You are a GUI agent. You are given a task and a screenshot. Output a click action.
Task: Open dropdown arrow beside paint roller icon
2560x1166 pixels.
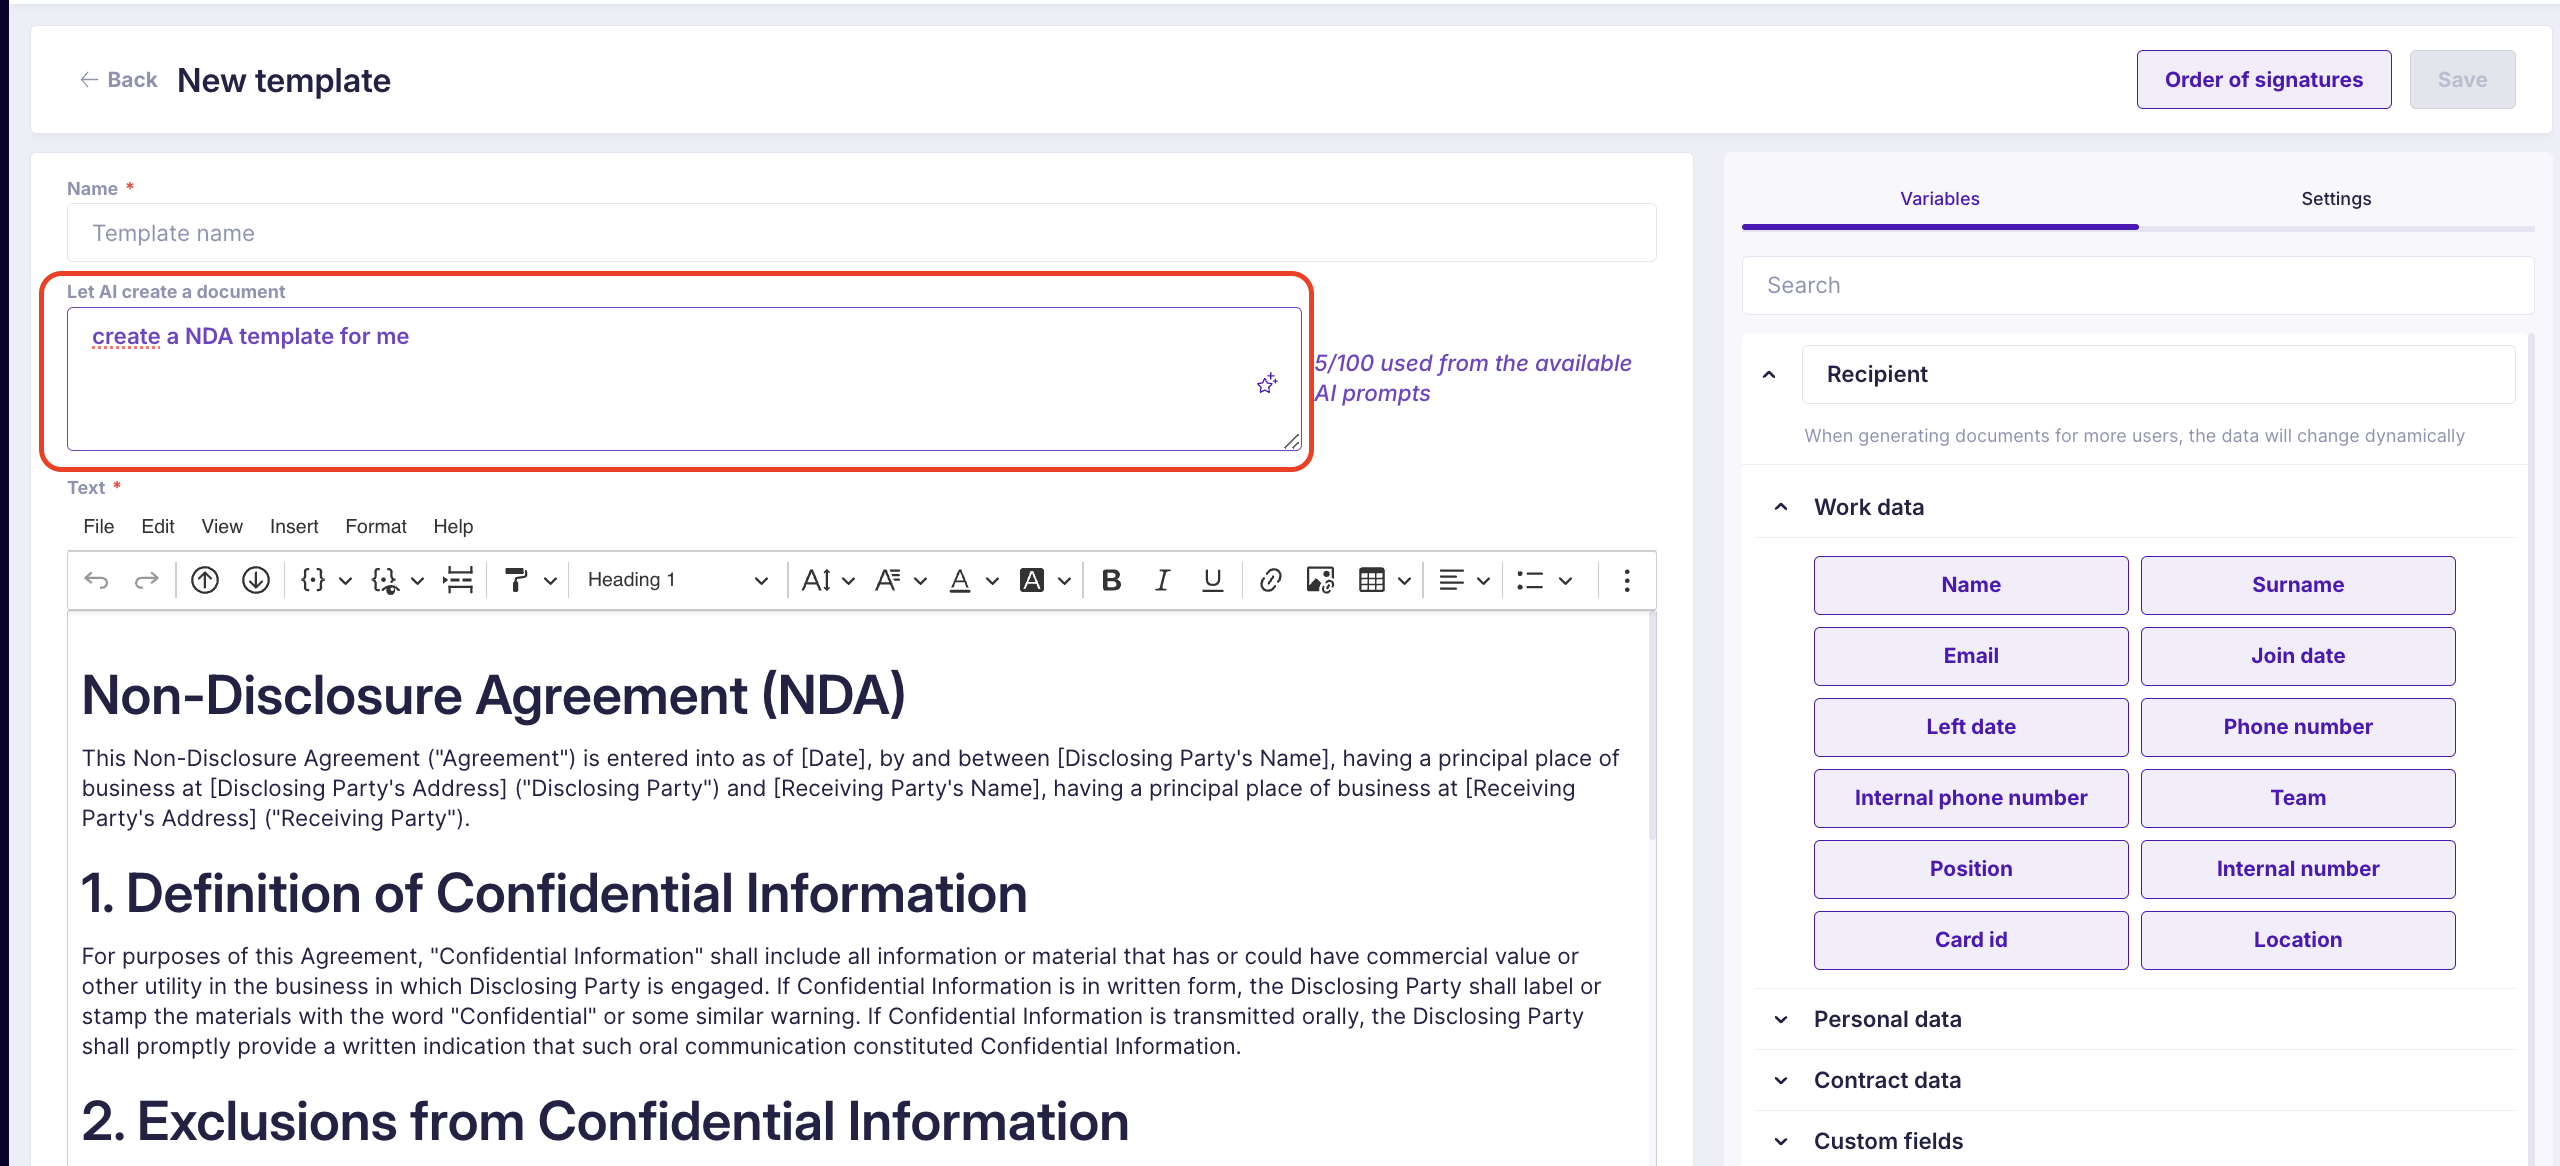click(x=550, y=580)
